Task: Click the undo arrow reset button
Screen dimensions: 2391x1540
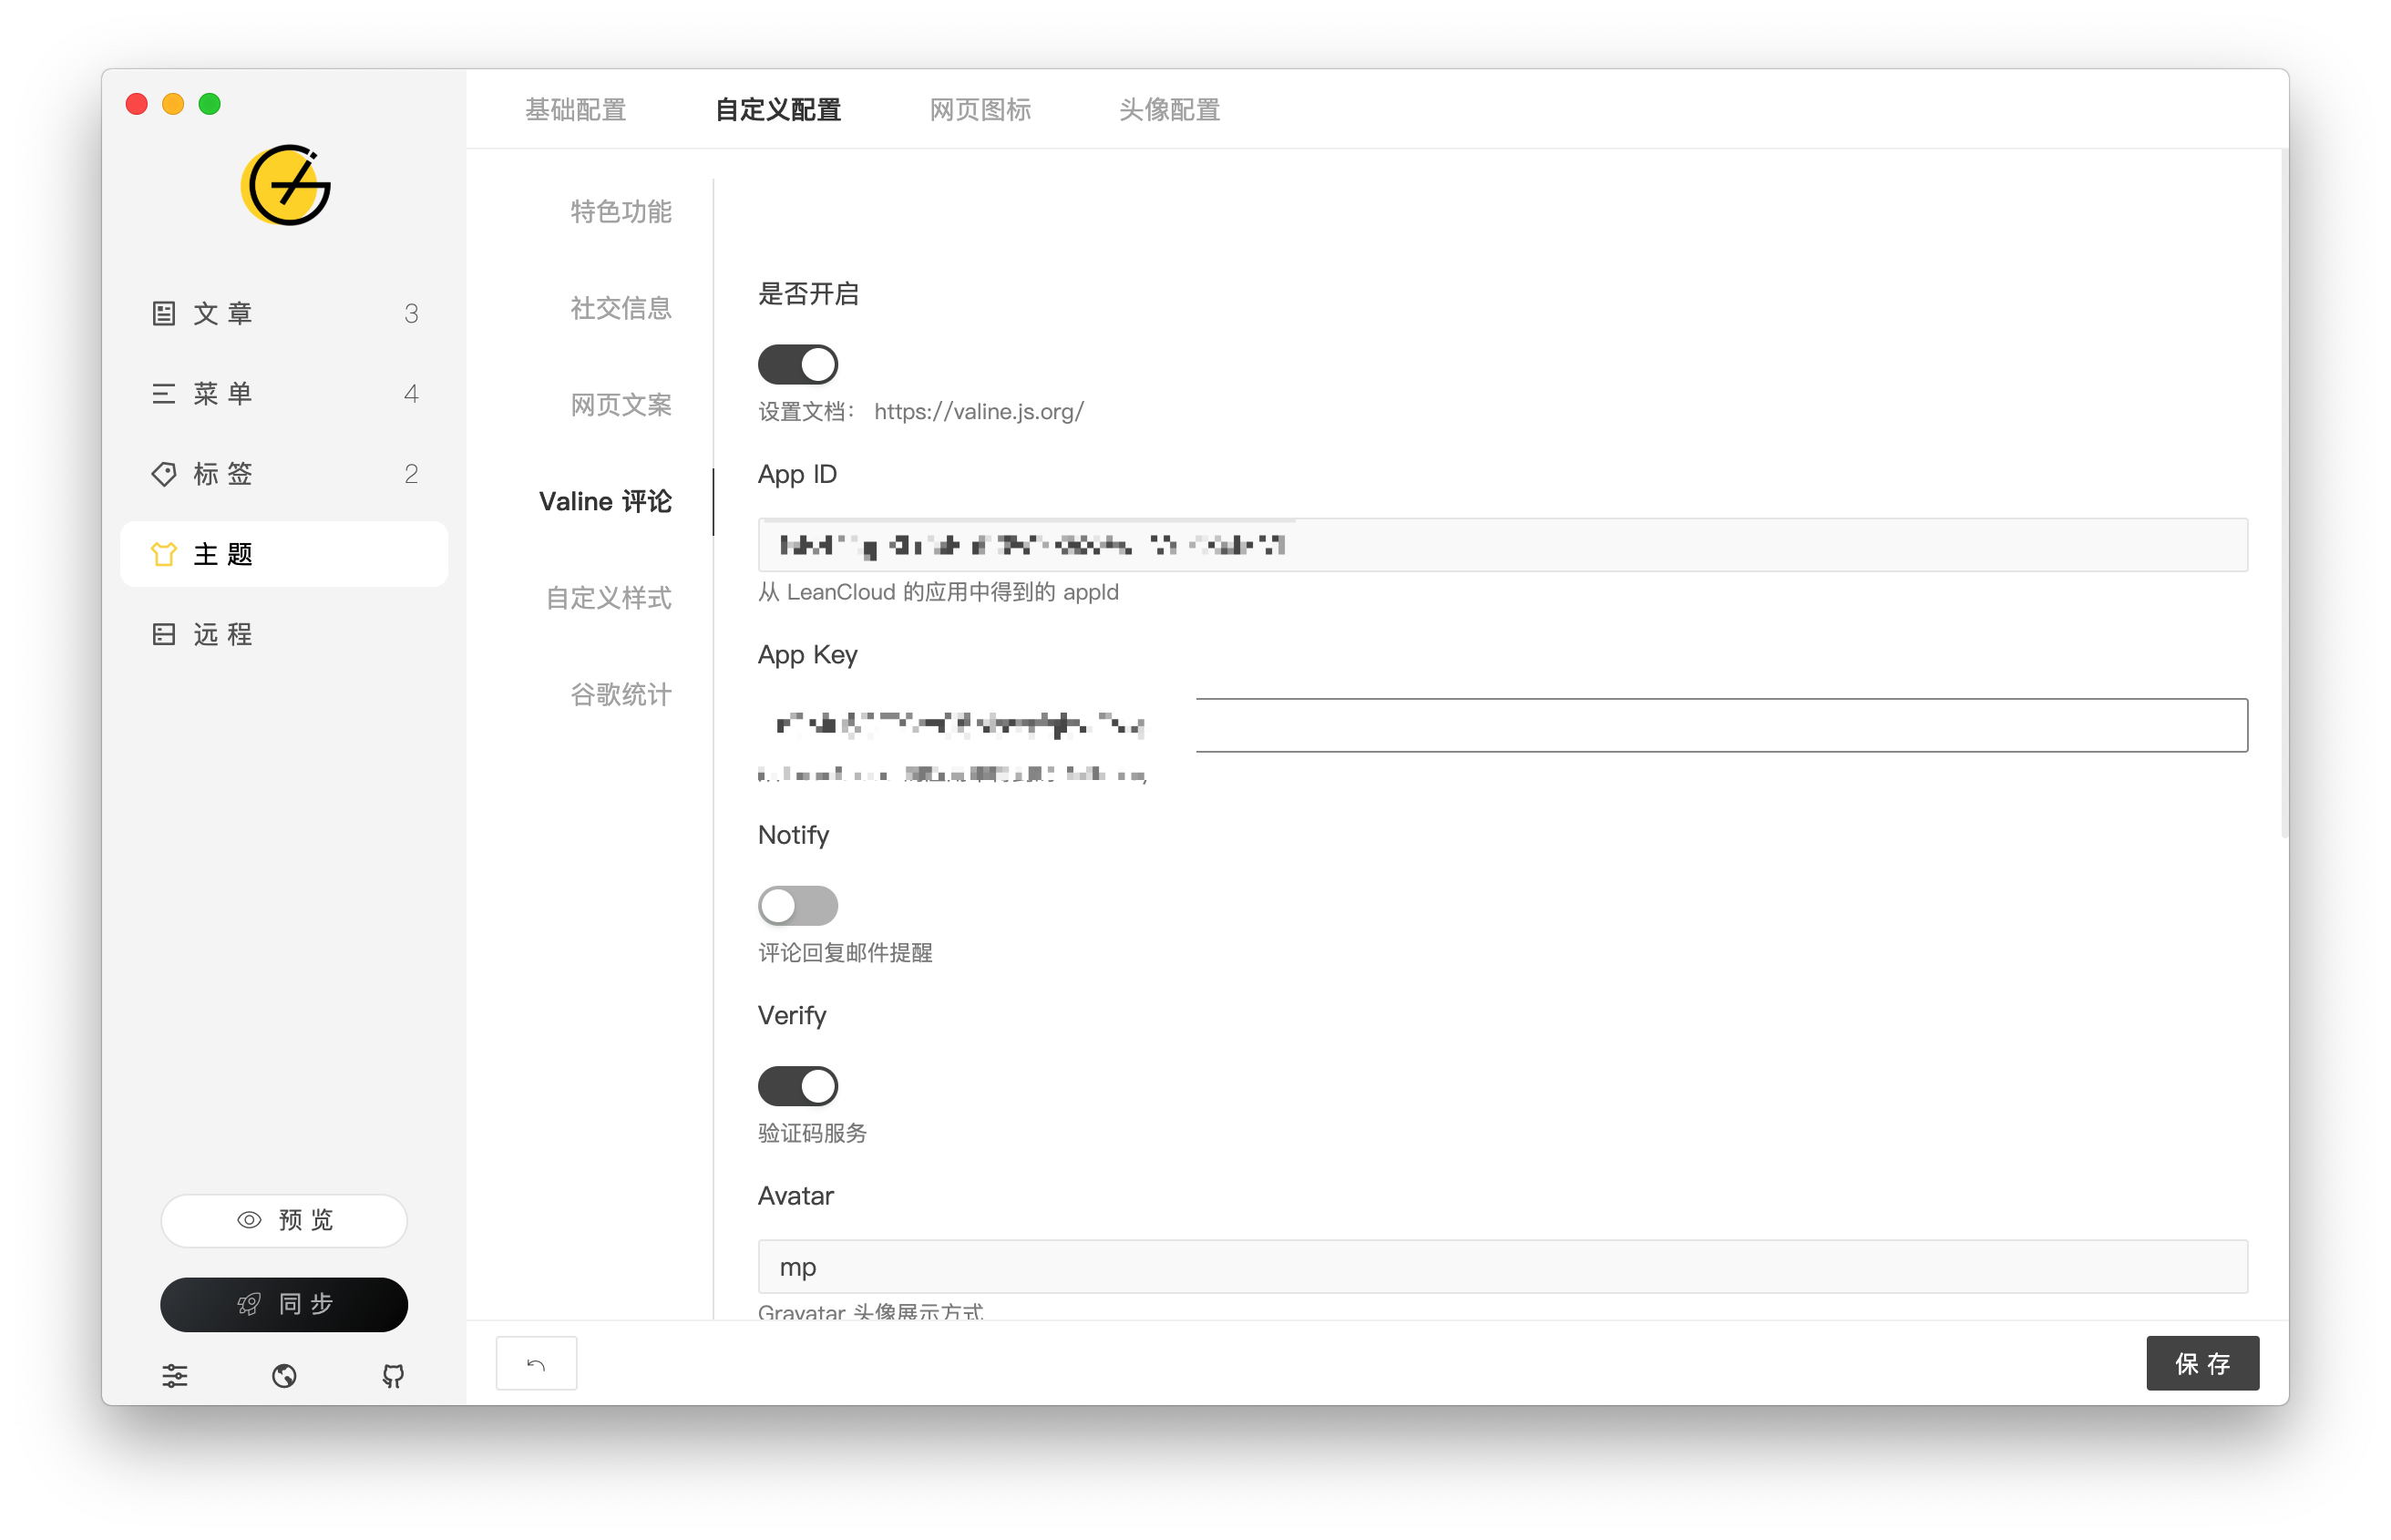Action: coord(536,1364)
